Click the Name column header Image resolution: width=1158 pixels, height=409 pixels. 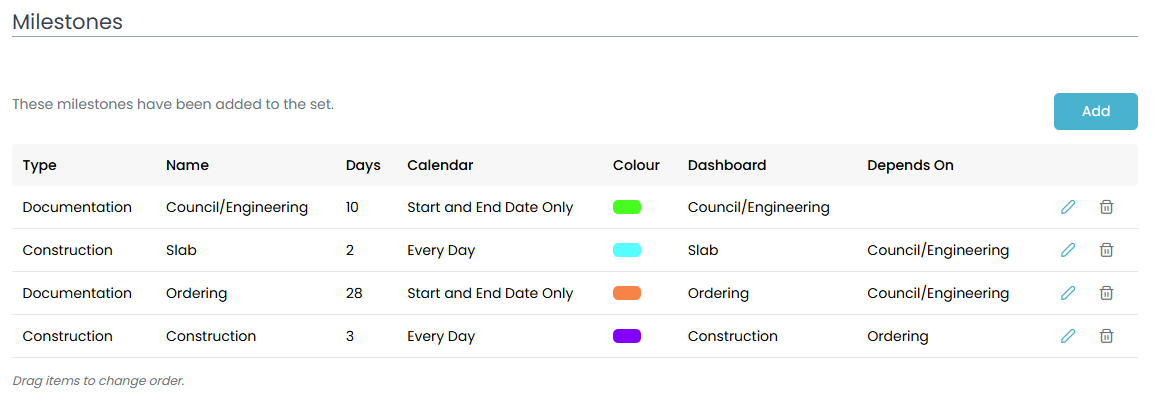click(187, 165)
